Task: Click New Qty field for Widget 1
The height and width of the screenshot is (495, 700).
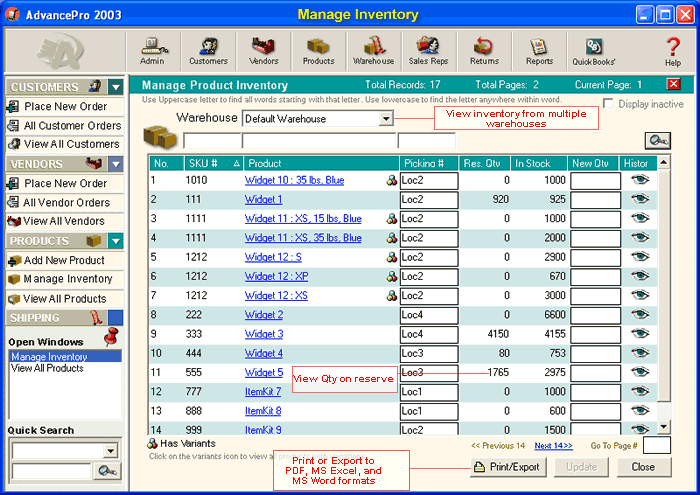Action: (x=595, y=200)
